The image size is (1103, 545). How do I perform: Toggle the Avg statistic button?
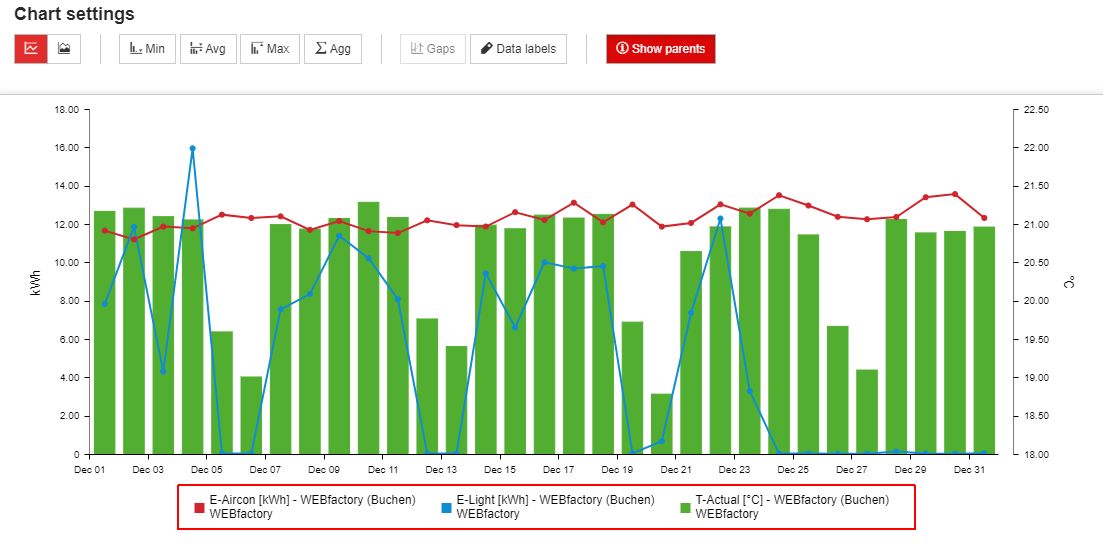pos(208,48)
